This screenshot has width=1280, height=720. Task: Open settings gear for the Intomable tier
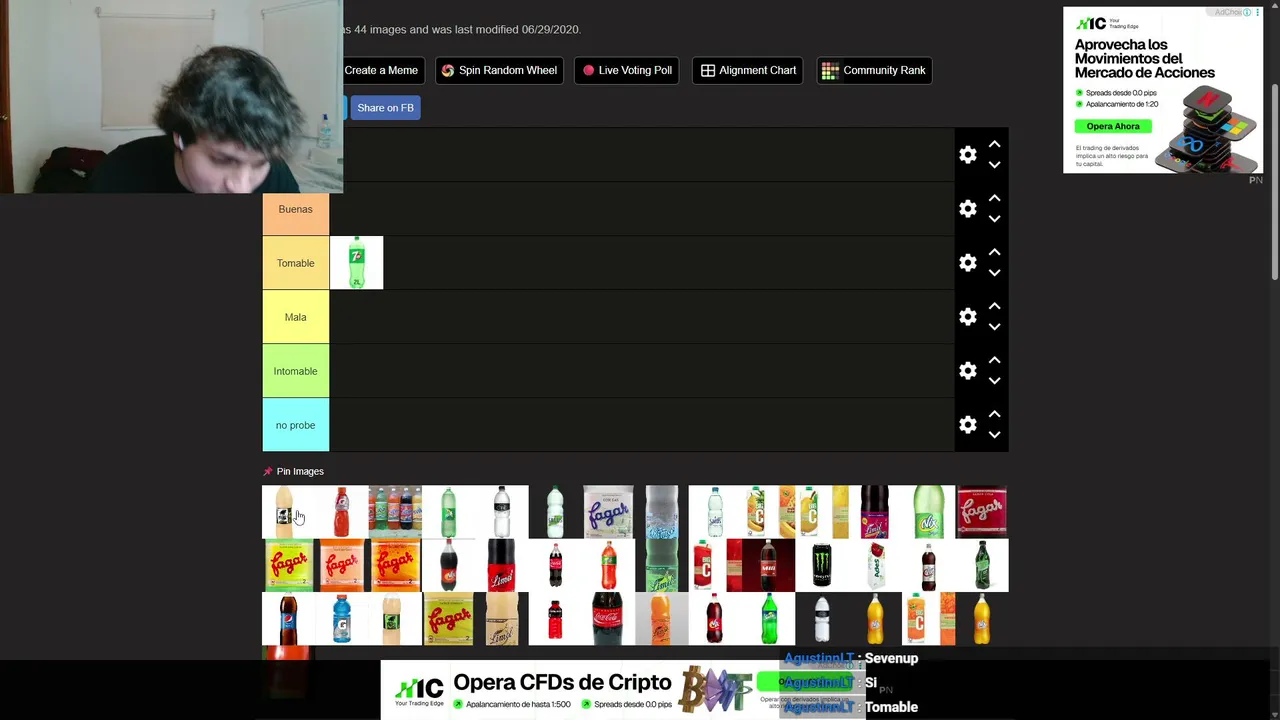click(967, 371)
